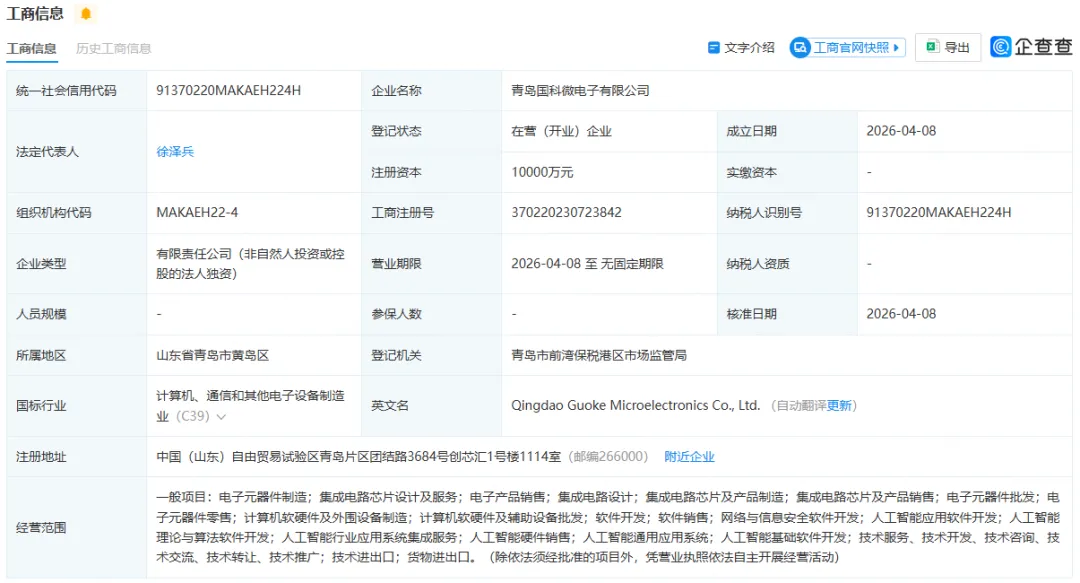The image size is (1080, 583).
Task: Click the 自动翻译 note text
Action: pos(801,406)
